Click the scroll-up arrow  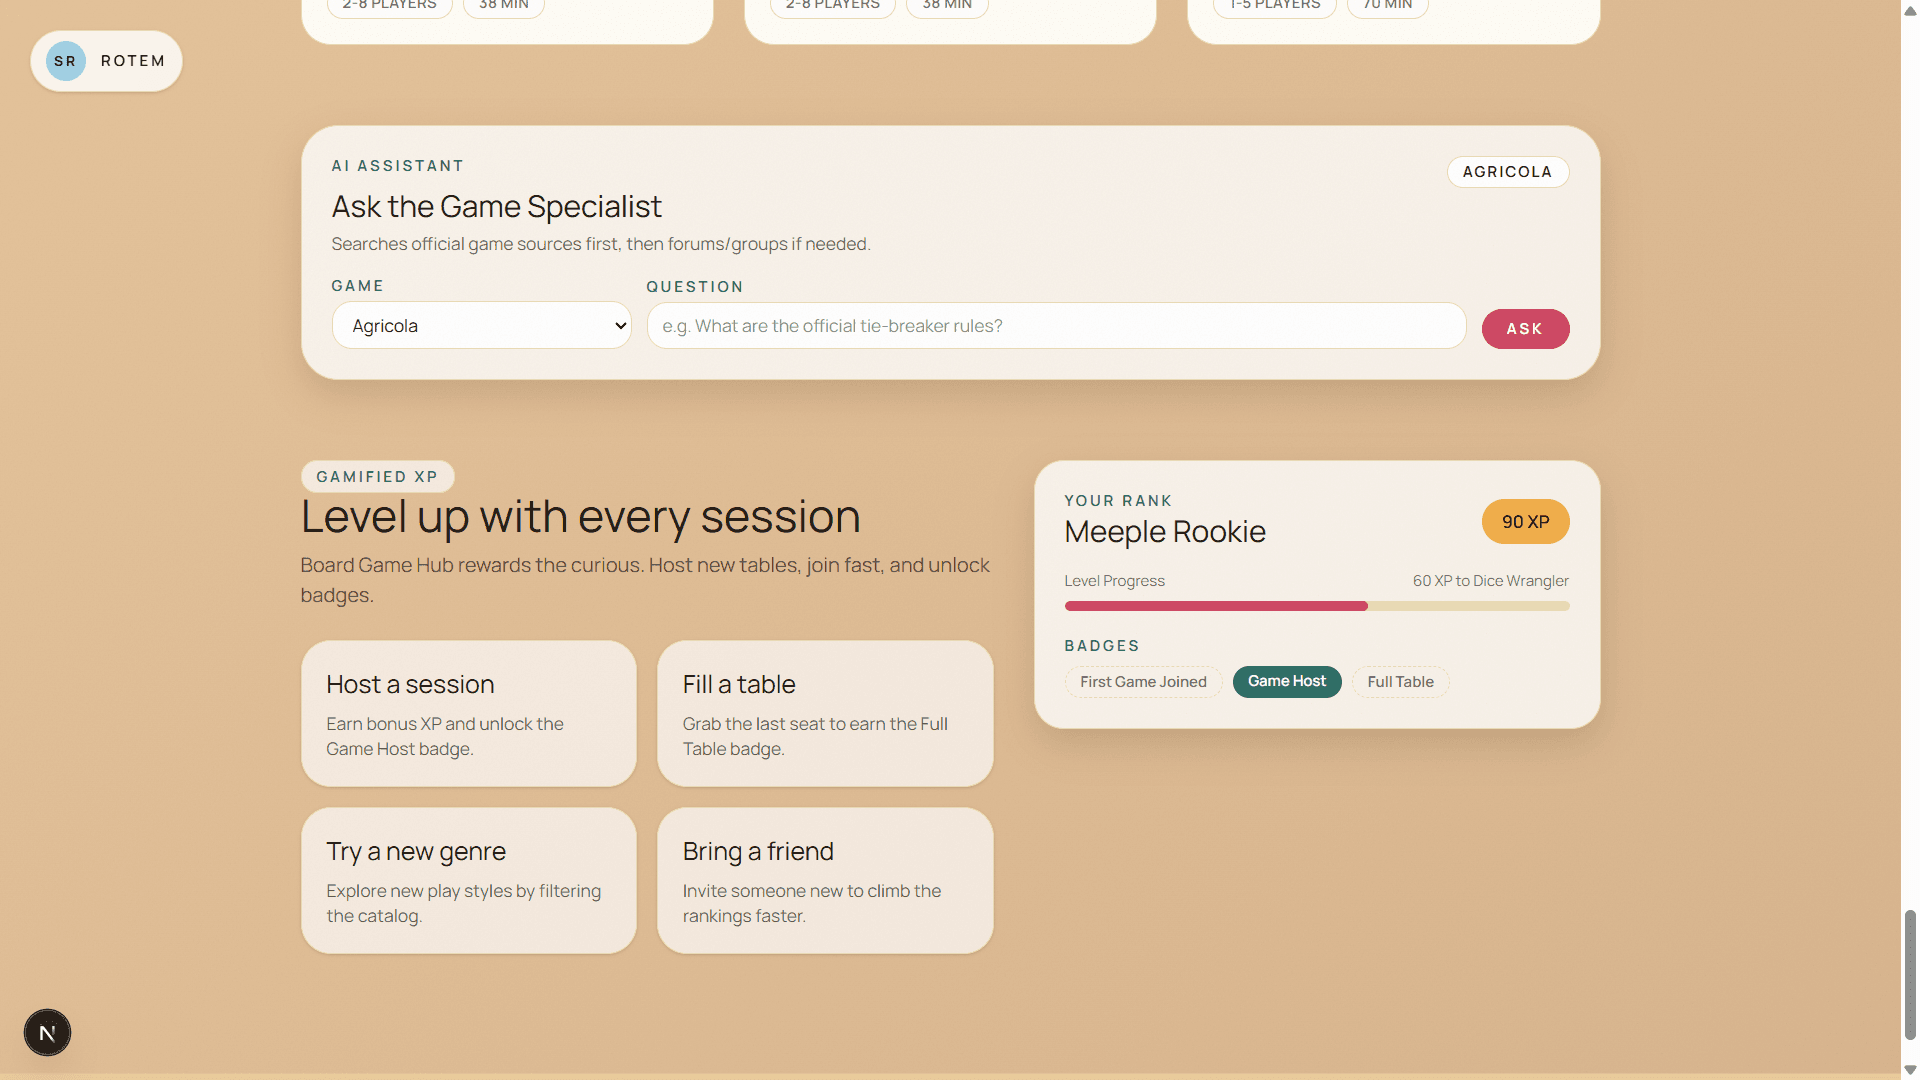click(1908, 10)
